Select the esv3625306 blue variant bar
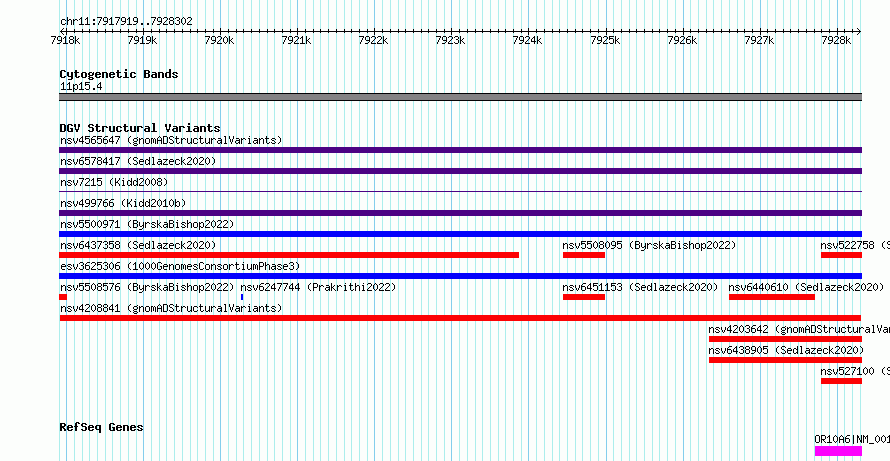Screen dimensions: 890x461 [x=460, y=276]
